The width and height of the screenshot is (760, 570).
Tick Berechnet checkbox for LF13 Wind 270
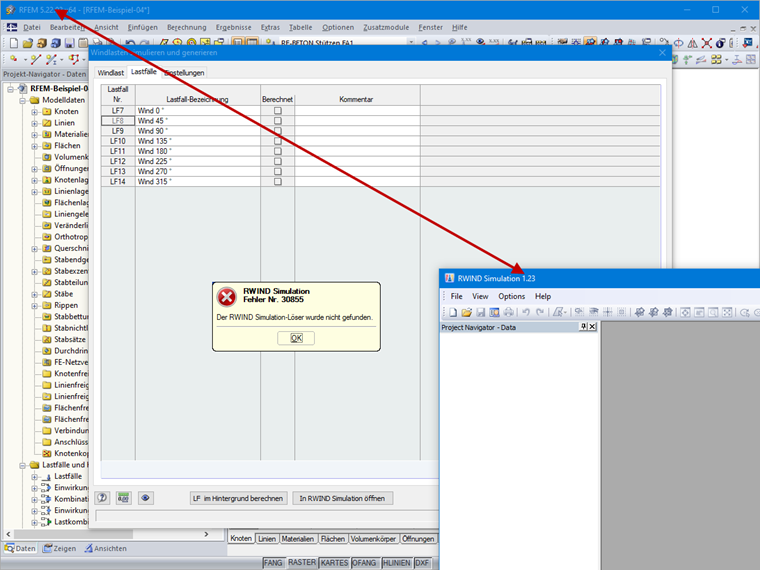[x=278, y=172]
